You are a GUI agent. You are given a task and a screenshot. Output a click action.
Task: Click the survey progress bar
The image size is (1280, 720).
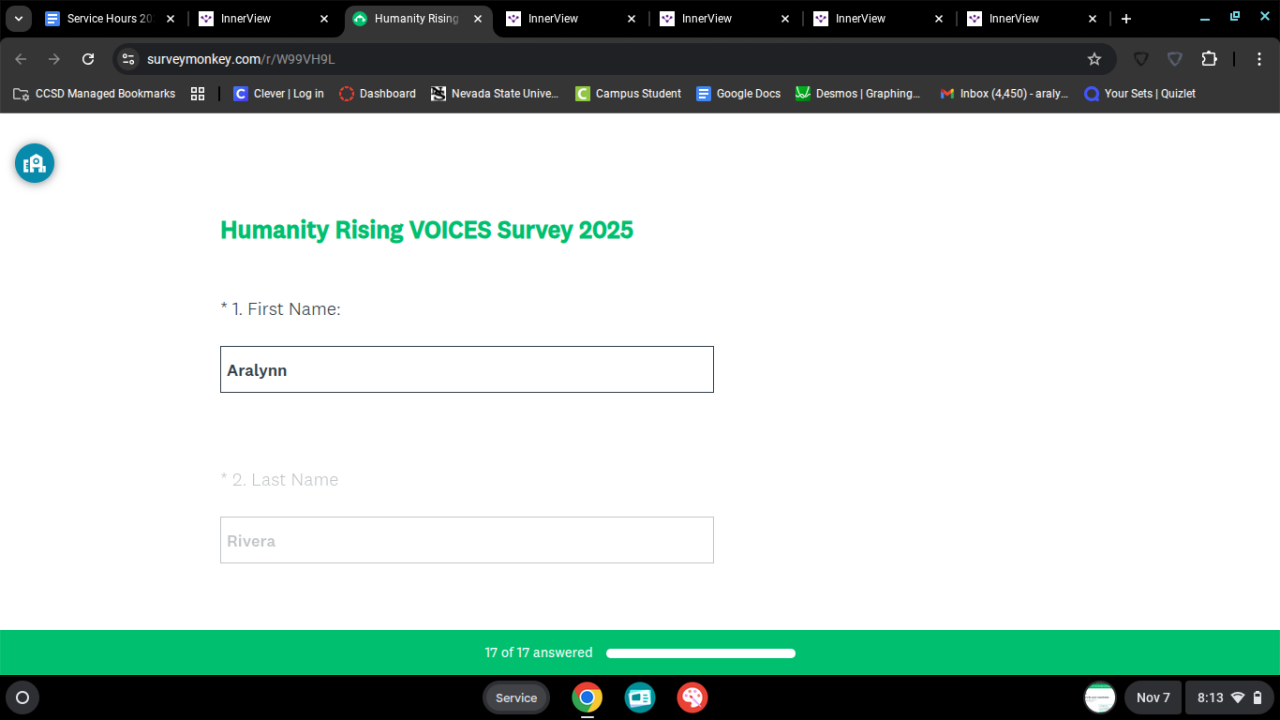(x=701, y=653)
